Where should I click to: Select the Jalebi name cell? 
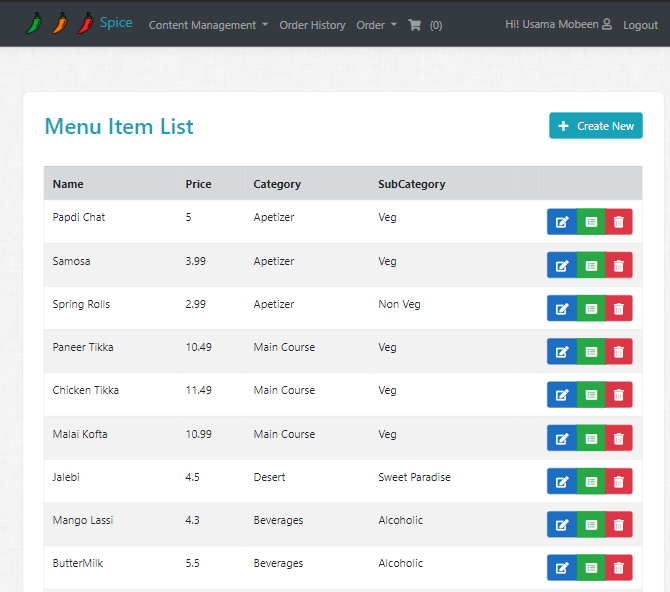66,477
